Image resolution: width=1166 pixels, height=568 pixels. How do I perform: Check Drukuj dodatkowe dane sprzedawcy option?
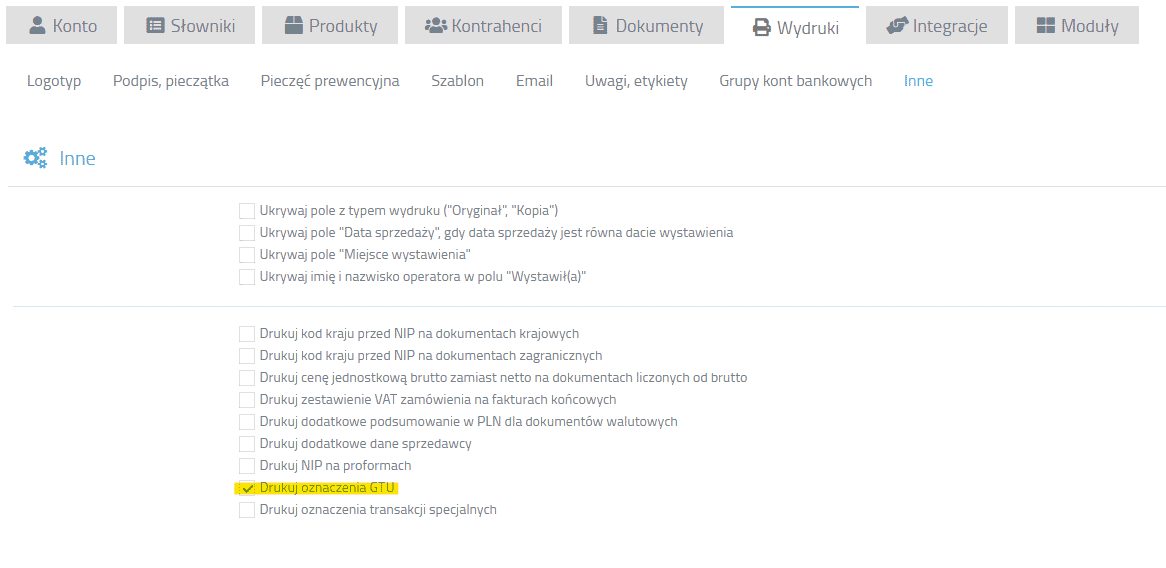coord(247,444)
